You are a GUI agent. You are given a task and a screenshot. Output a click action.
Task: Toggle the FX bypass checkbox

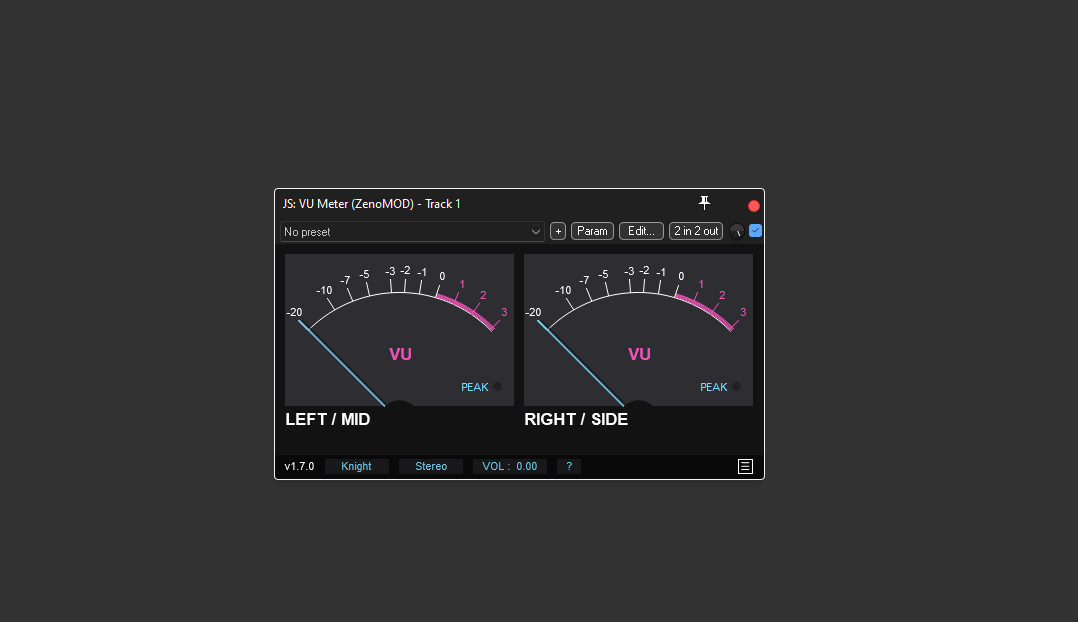click(755, 231)
